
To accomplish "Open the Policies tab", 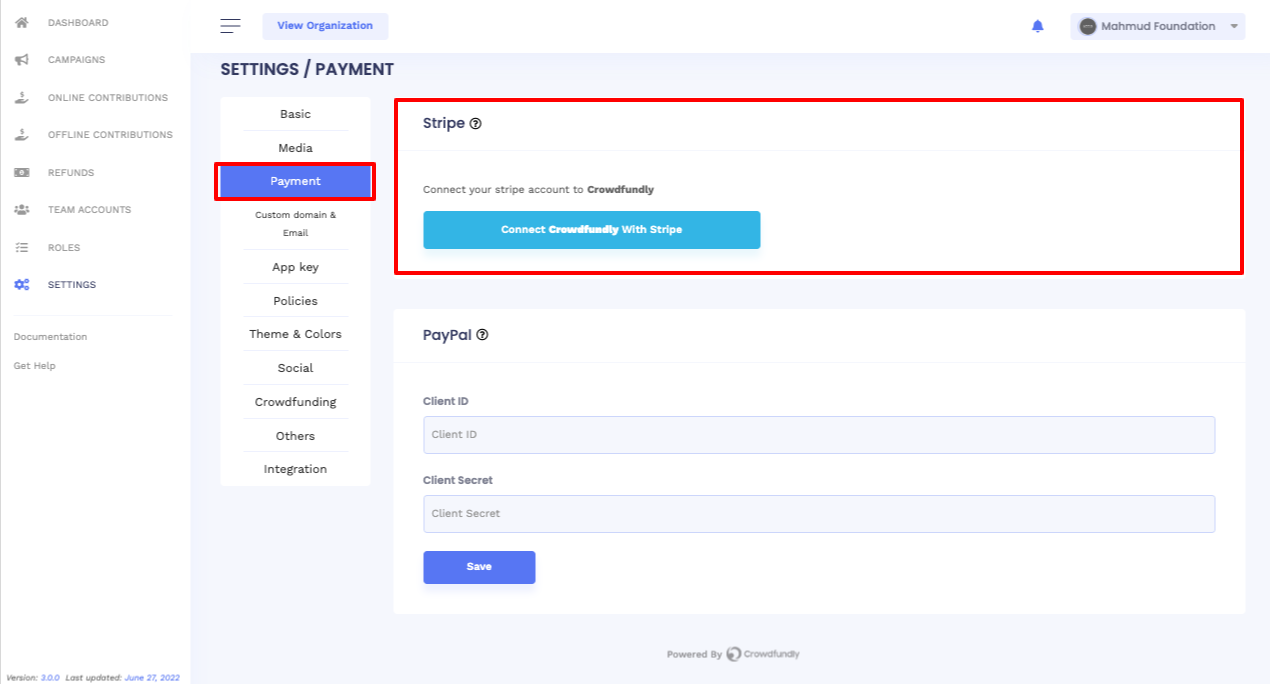I will coord(295,301).
